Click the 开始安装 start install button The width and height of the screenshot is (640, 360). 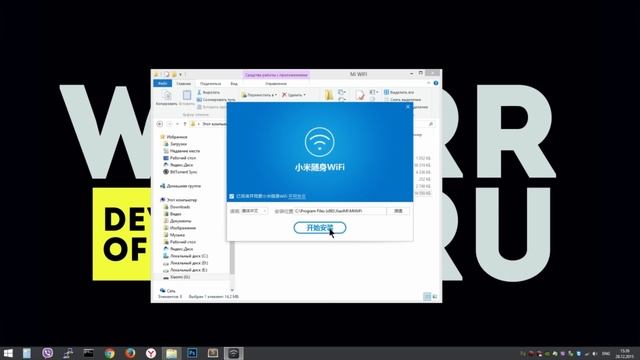(x=320, y=227)
